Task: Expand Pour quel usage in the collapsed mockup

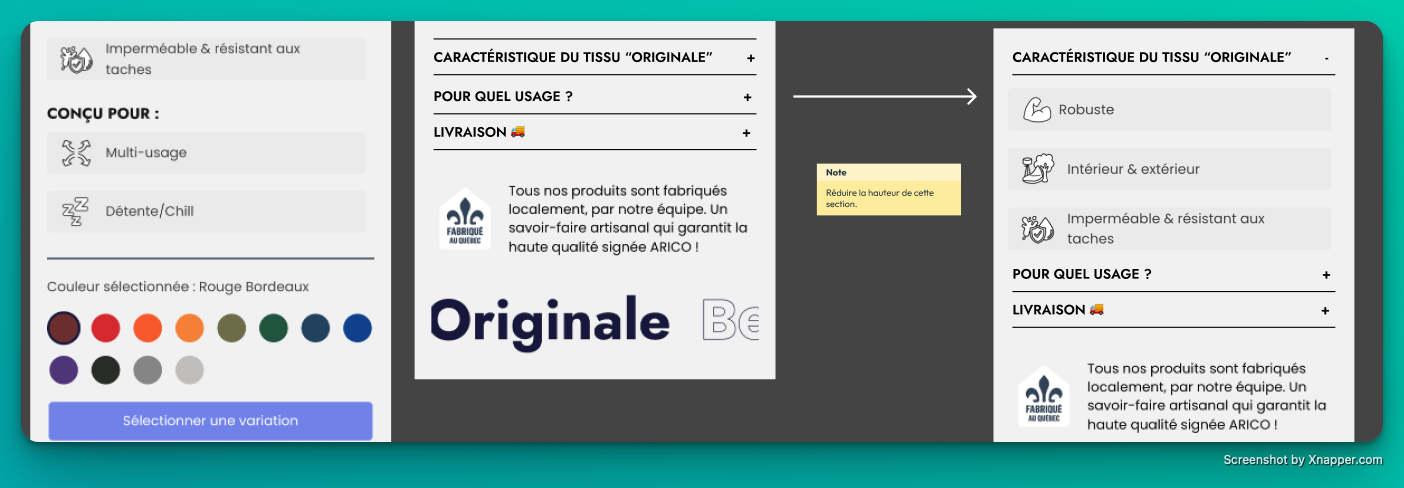Action: point(747,97)
